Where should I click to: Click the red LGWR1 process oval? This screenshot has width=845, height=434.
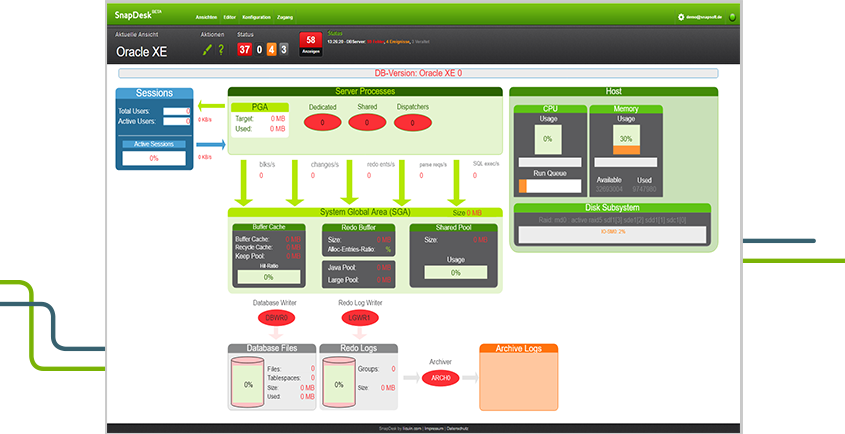360,318
